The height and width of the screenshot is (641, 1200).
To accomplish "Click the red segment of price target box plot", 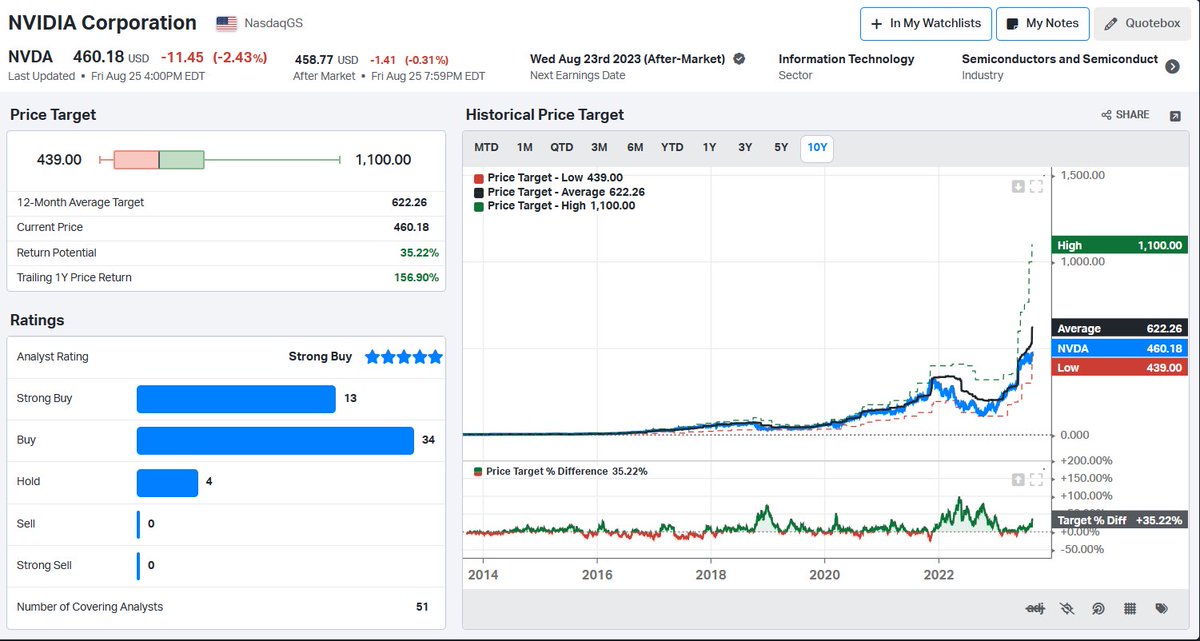I will (136, 160).
